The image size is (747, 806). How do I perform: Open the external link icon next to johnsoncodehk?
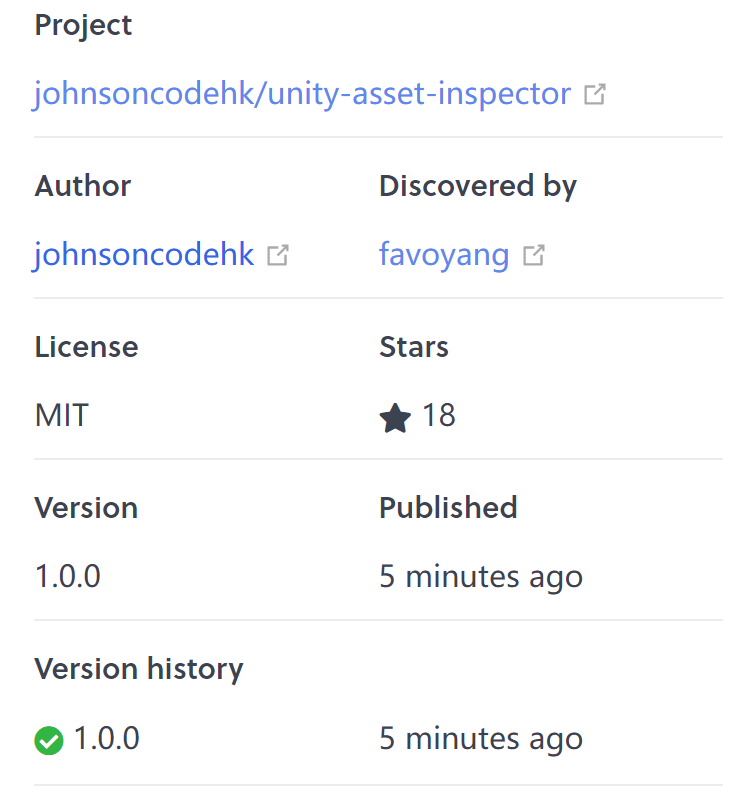tap(276, 255)
